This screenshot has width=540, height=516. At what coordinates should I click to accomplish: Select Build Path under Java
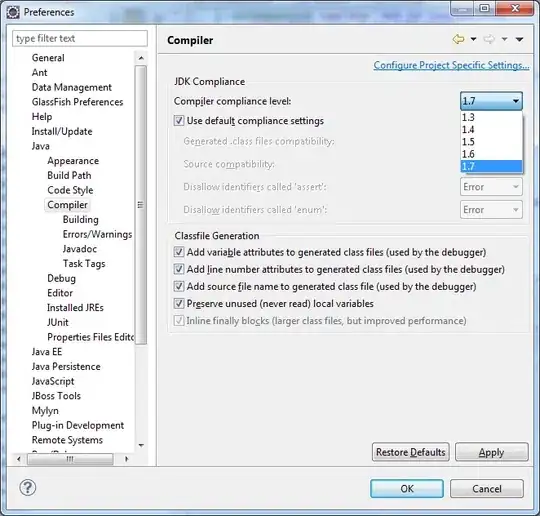69,176
